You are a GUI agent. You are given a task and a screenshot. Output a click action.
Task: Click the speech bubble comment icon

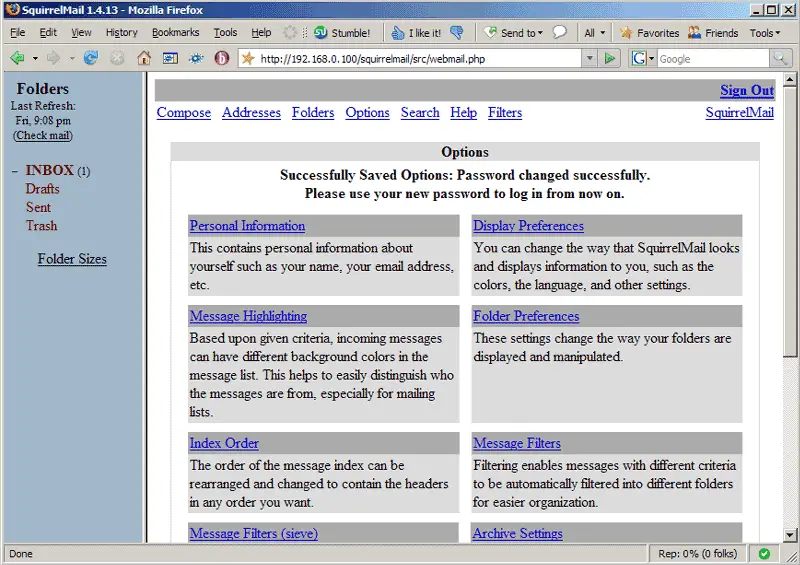[x=560, y=32]
